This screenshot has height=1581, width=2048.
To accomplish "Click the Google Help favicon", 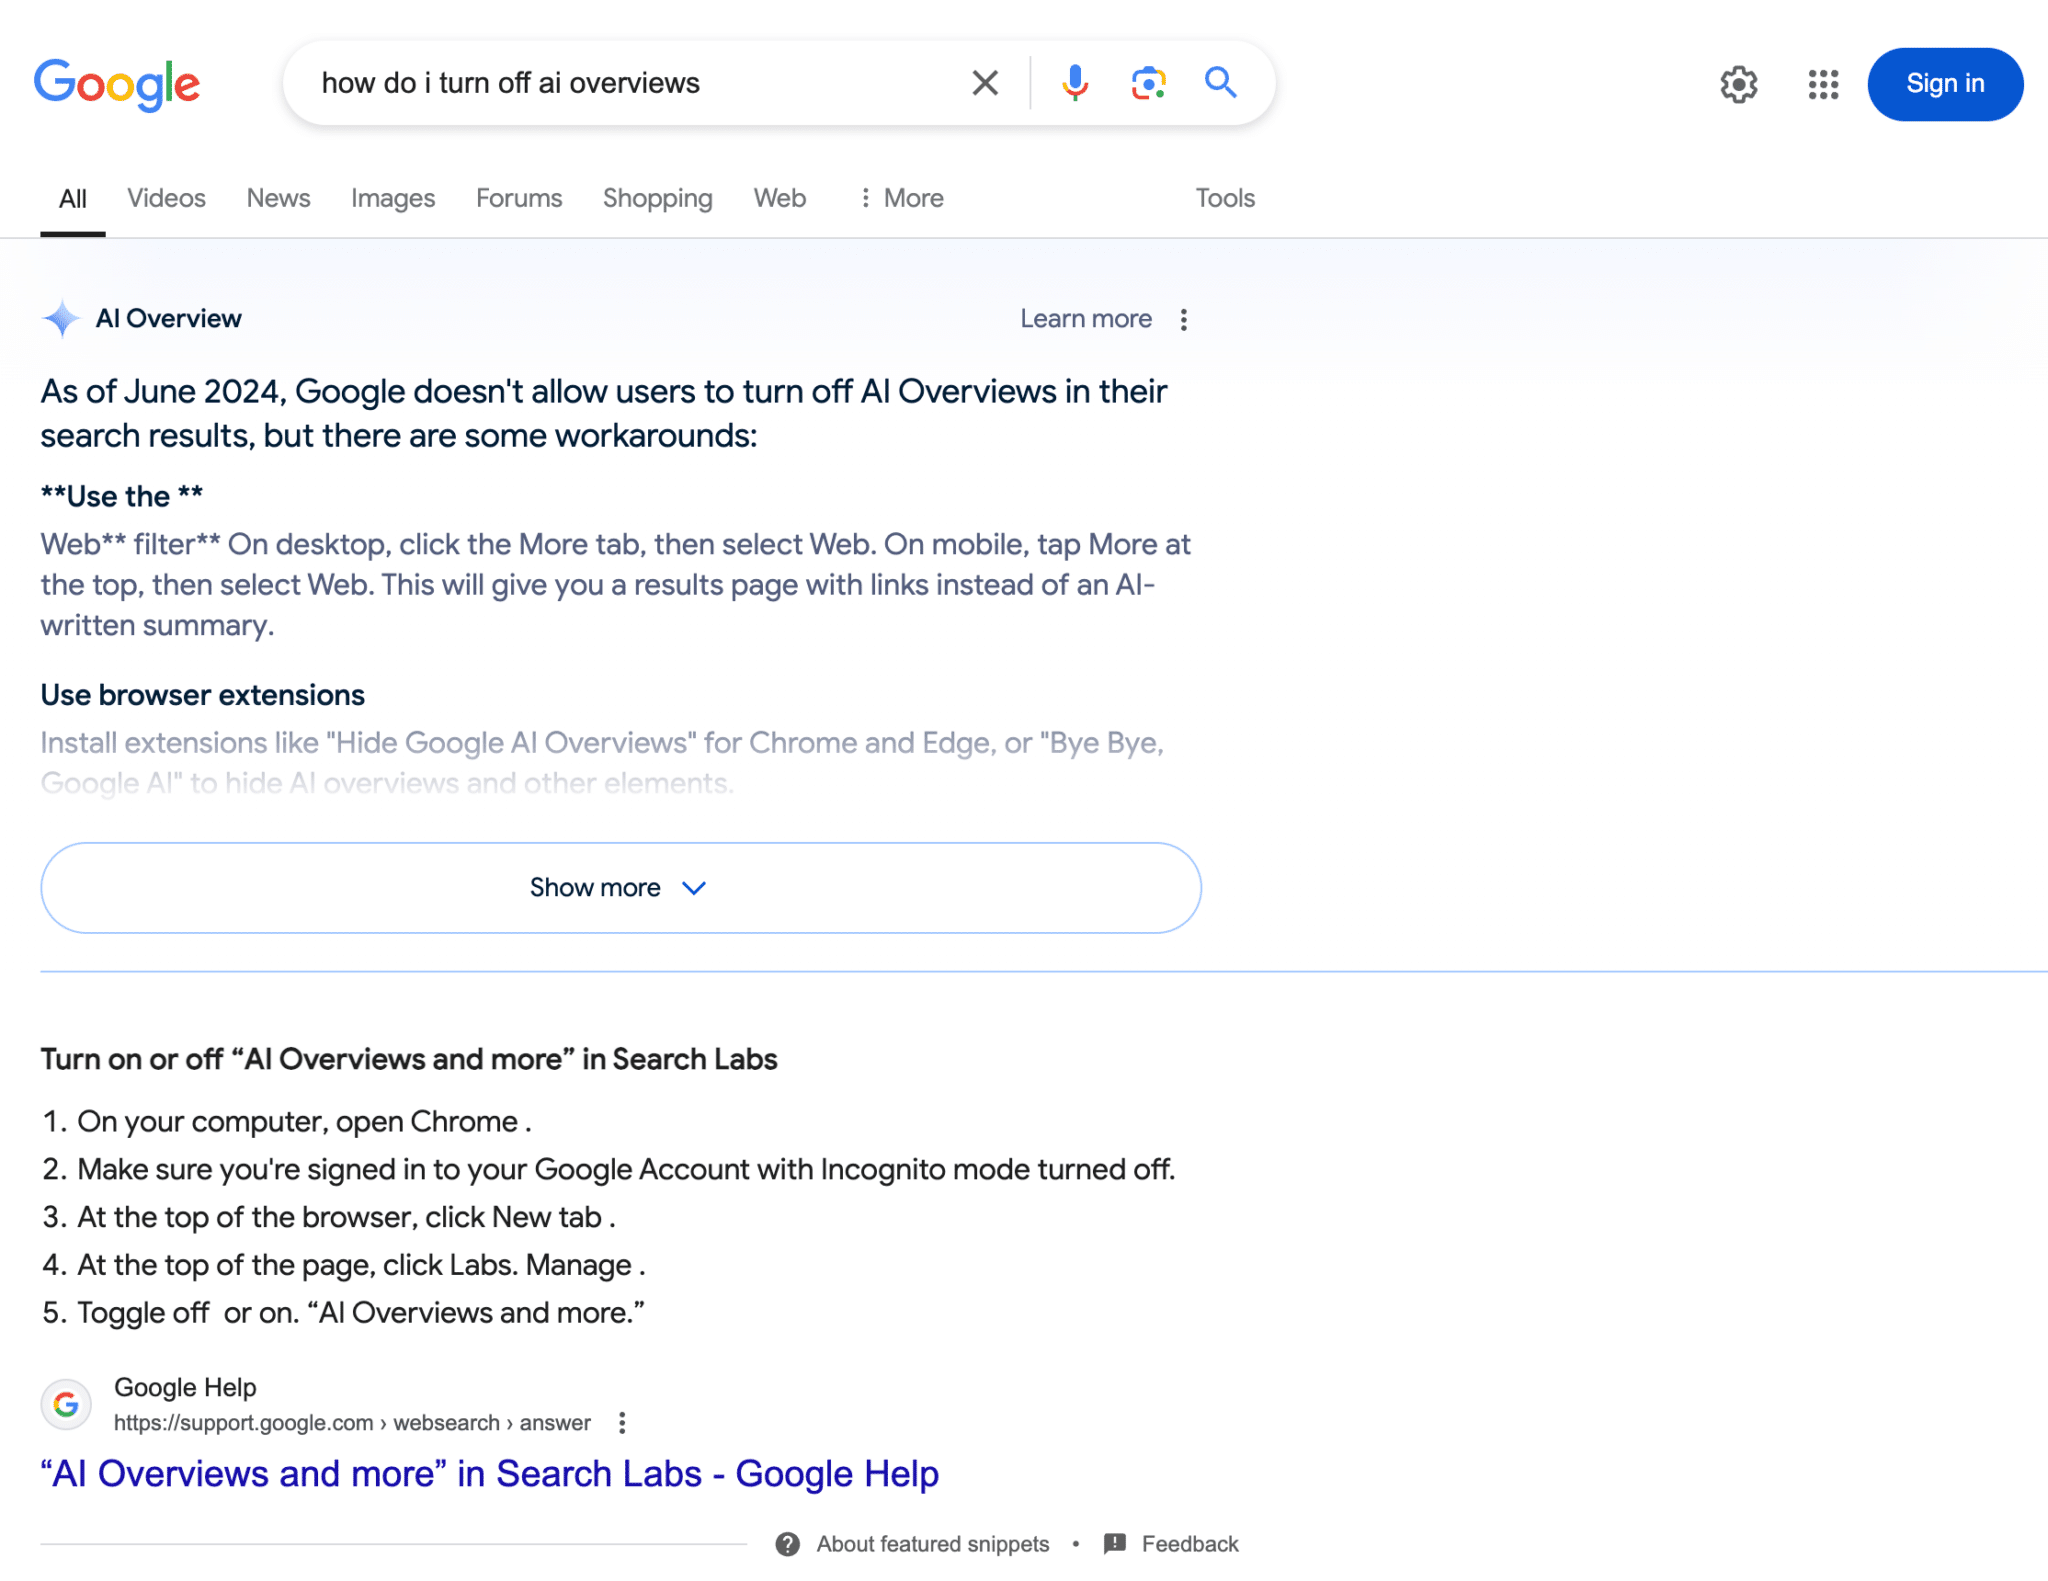I will click(x=66, y=1404).
